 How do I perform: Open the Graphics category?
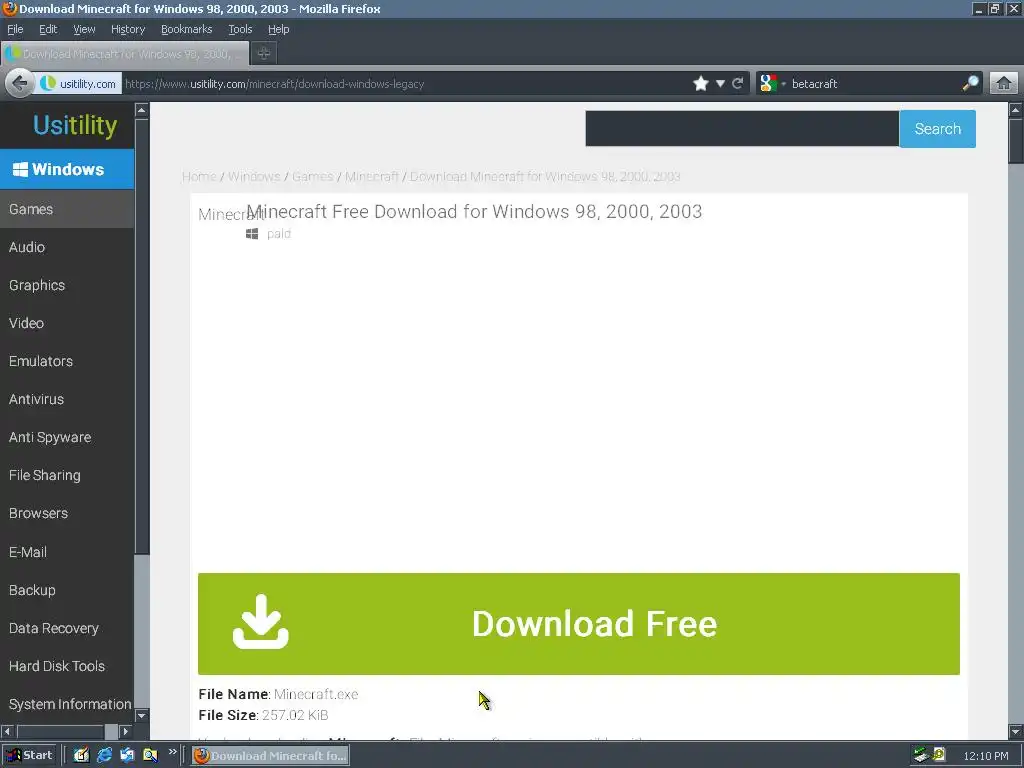[67, 285]
